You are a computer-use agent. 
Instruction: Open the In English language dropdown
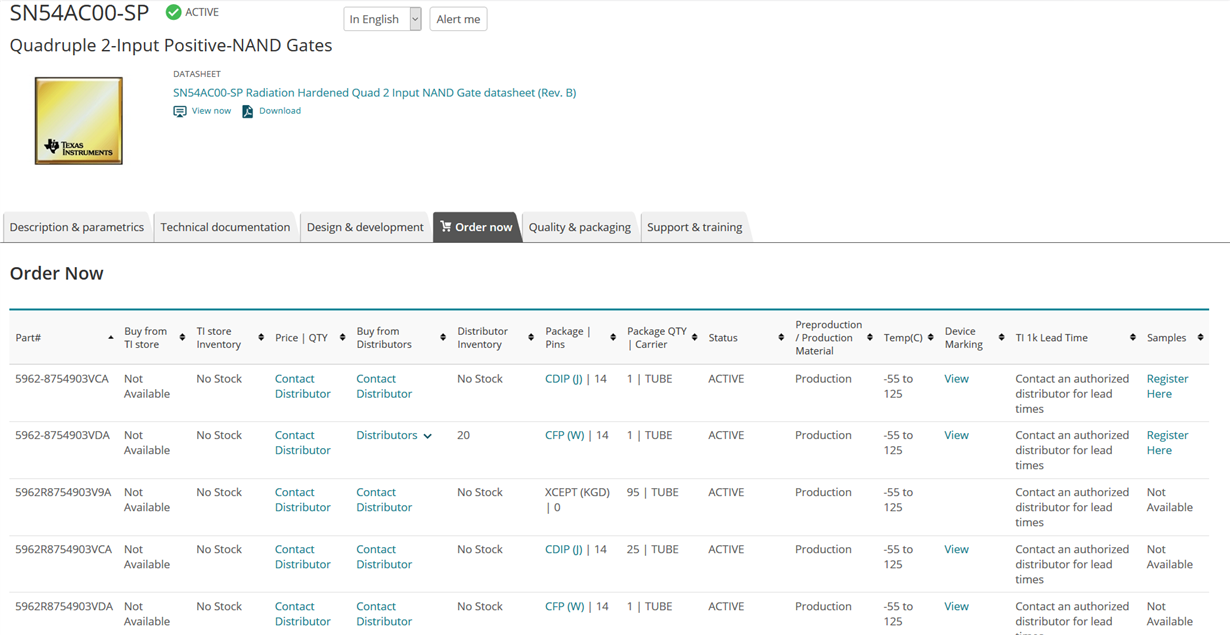click(x=383, y=19)
